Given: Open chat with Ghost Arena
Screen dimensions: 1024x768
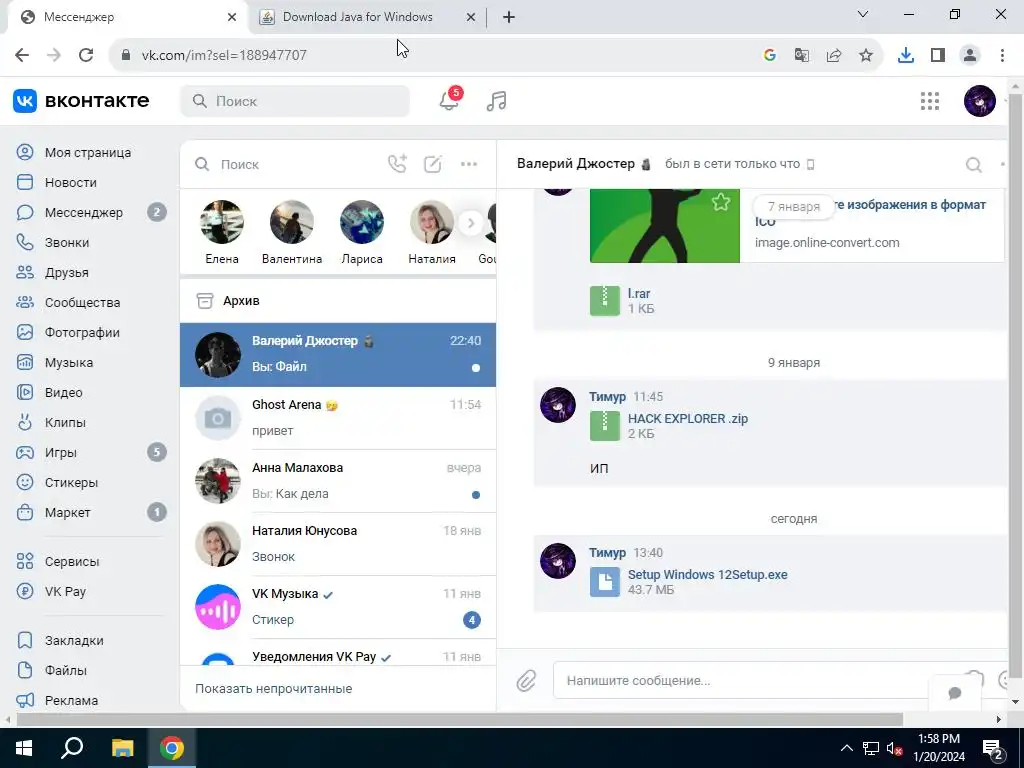Looking at the screenshot, I should pos(338,418).
